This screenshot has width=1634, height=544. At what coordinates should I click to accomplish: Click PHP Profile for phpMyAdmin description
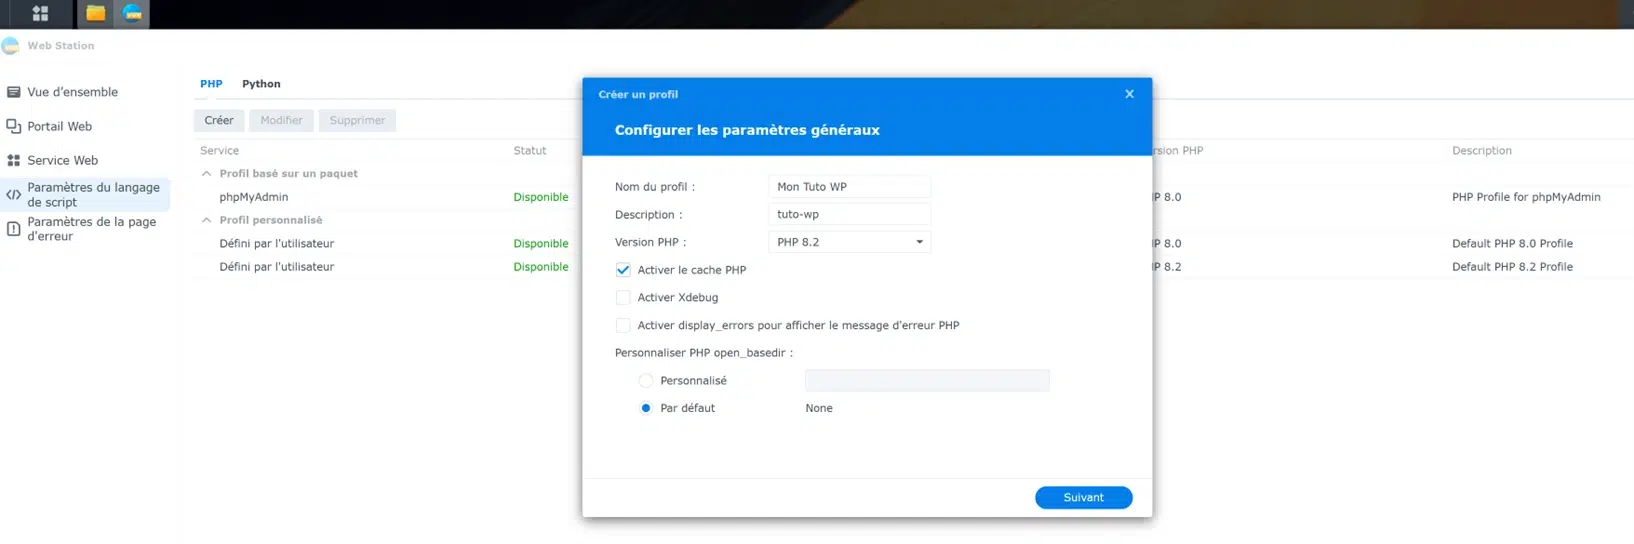click(x=1526, y=197)
